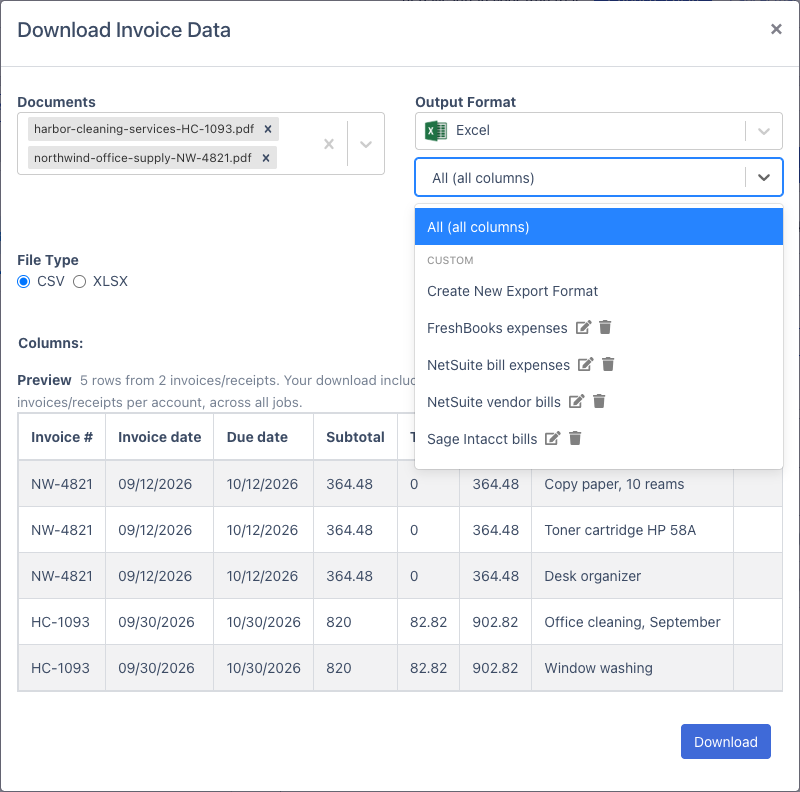This screenshot has height=792, width=800.
Task: Open the Documents dropdown chevron
Action: pyautogui.click(x=366, y=144)
